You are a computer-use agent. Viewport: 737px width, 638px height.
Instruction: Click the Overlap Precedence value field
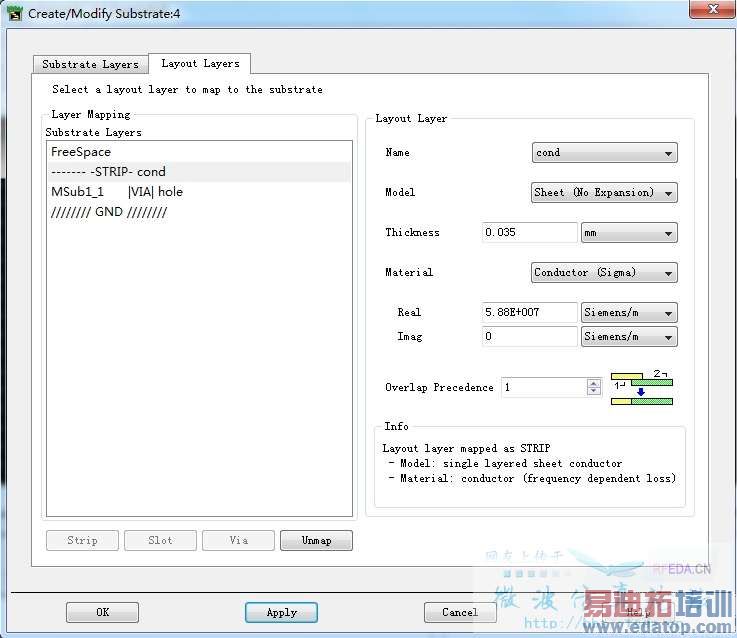(x=544, y=387)
